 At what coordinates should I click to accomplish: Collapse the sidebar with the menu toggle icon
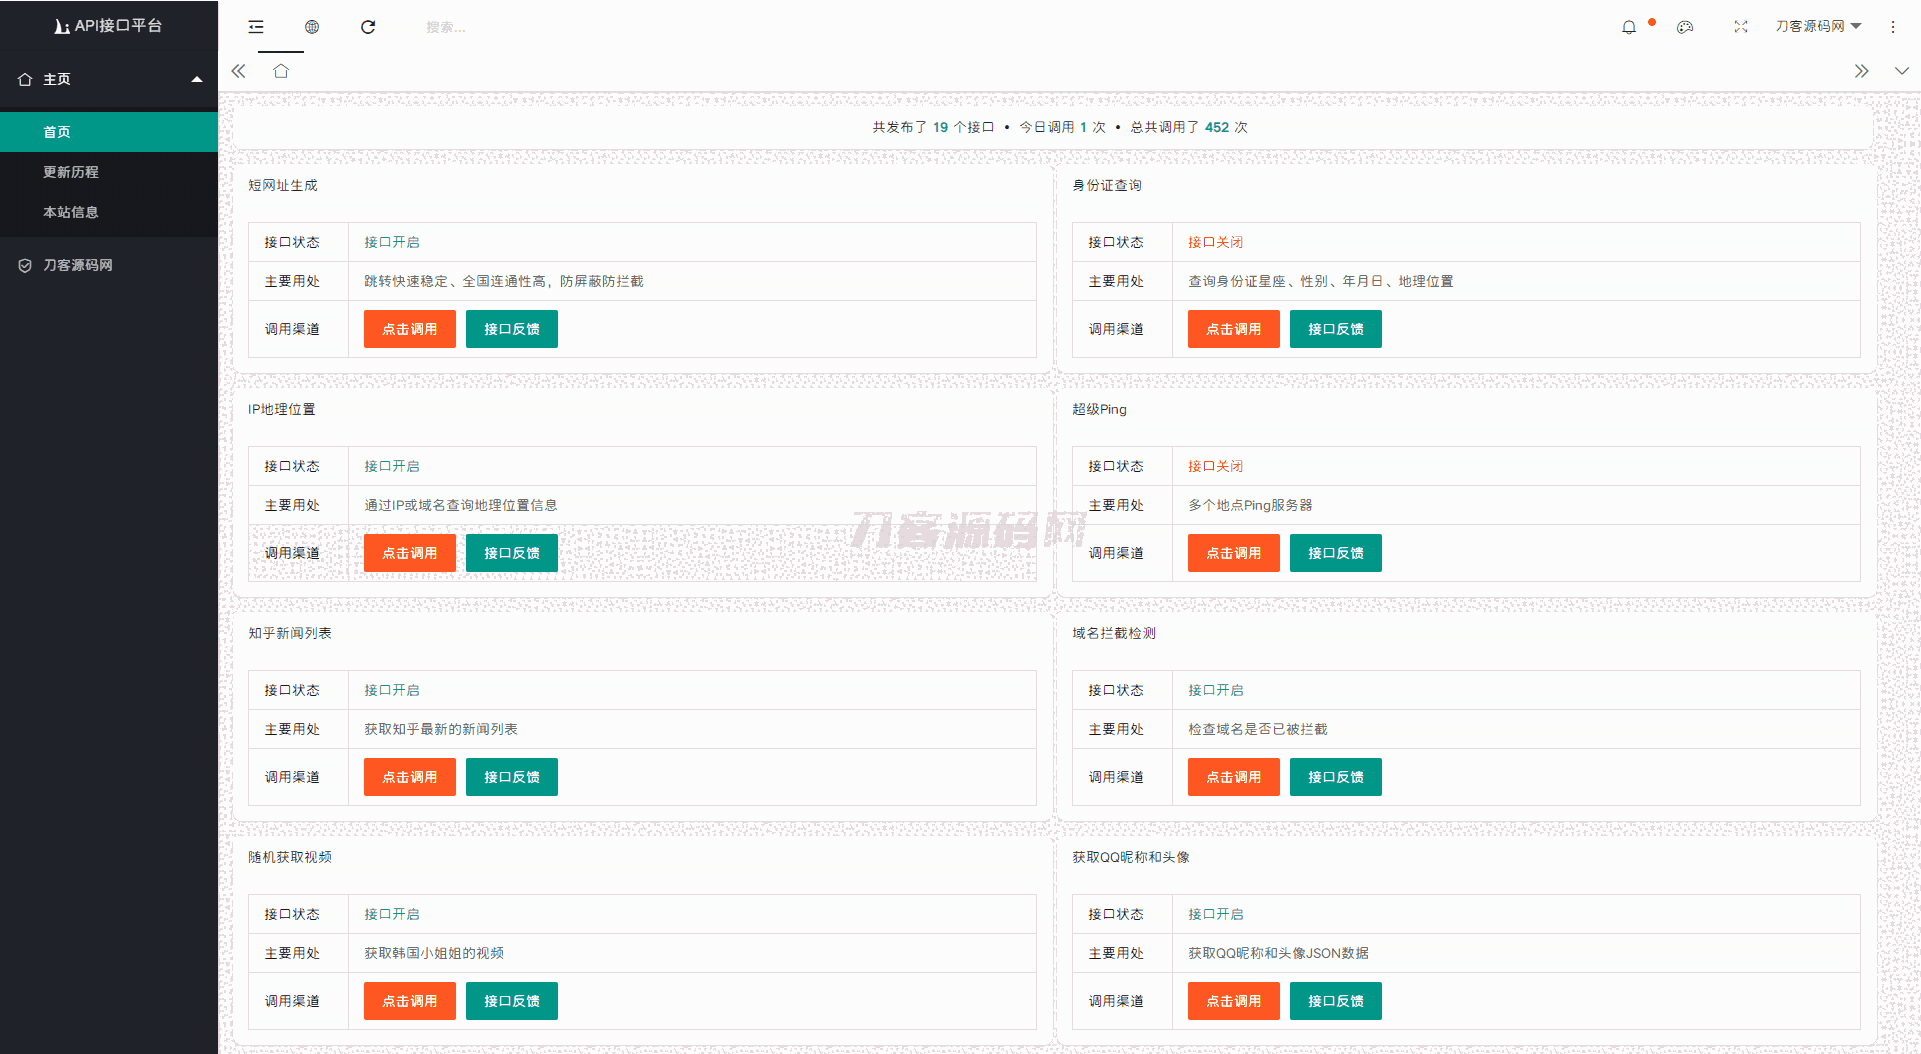(x=256, y=27)
